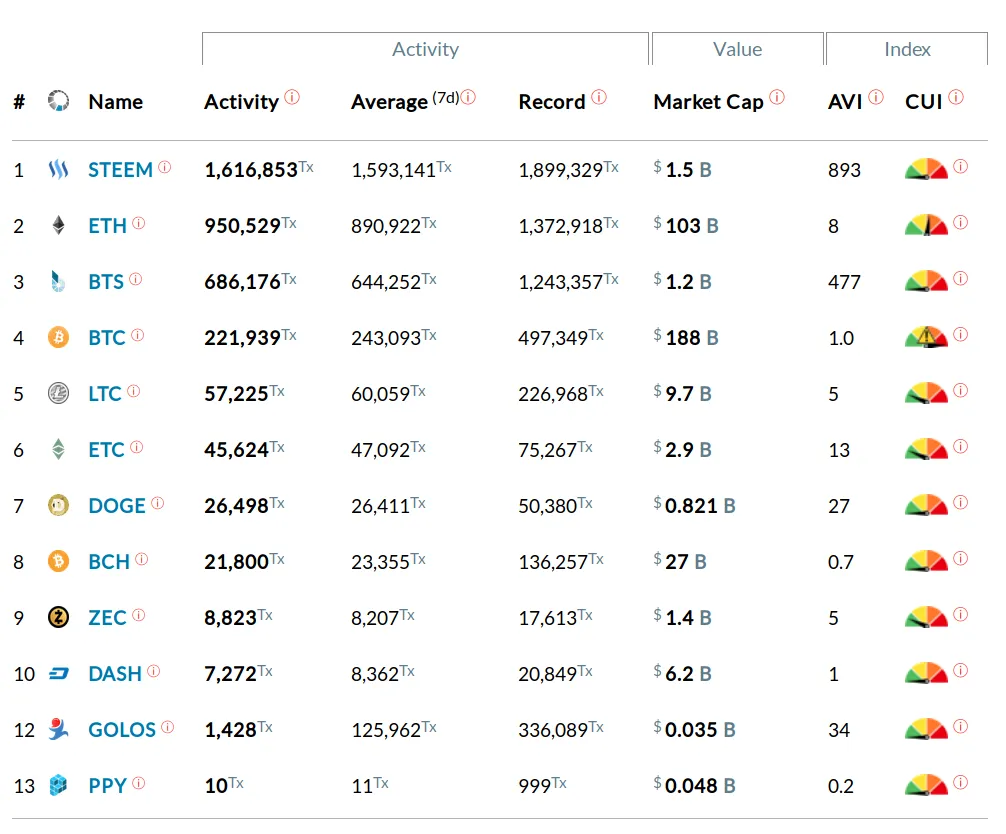
Task: Open the DOGE coin link
Action: coord(117,506)
